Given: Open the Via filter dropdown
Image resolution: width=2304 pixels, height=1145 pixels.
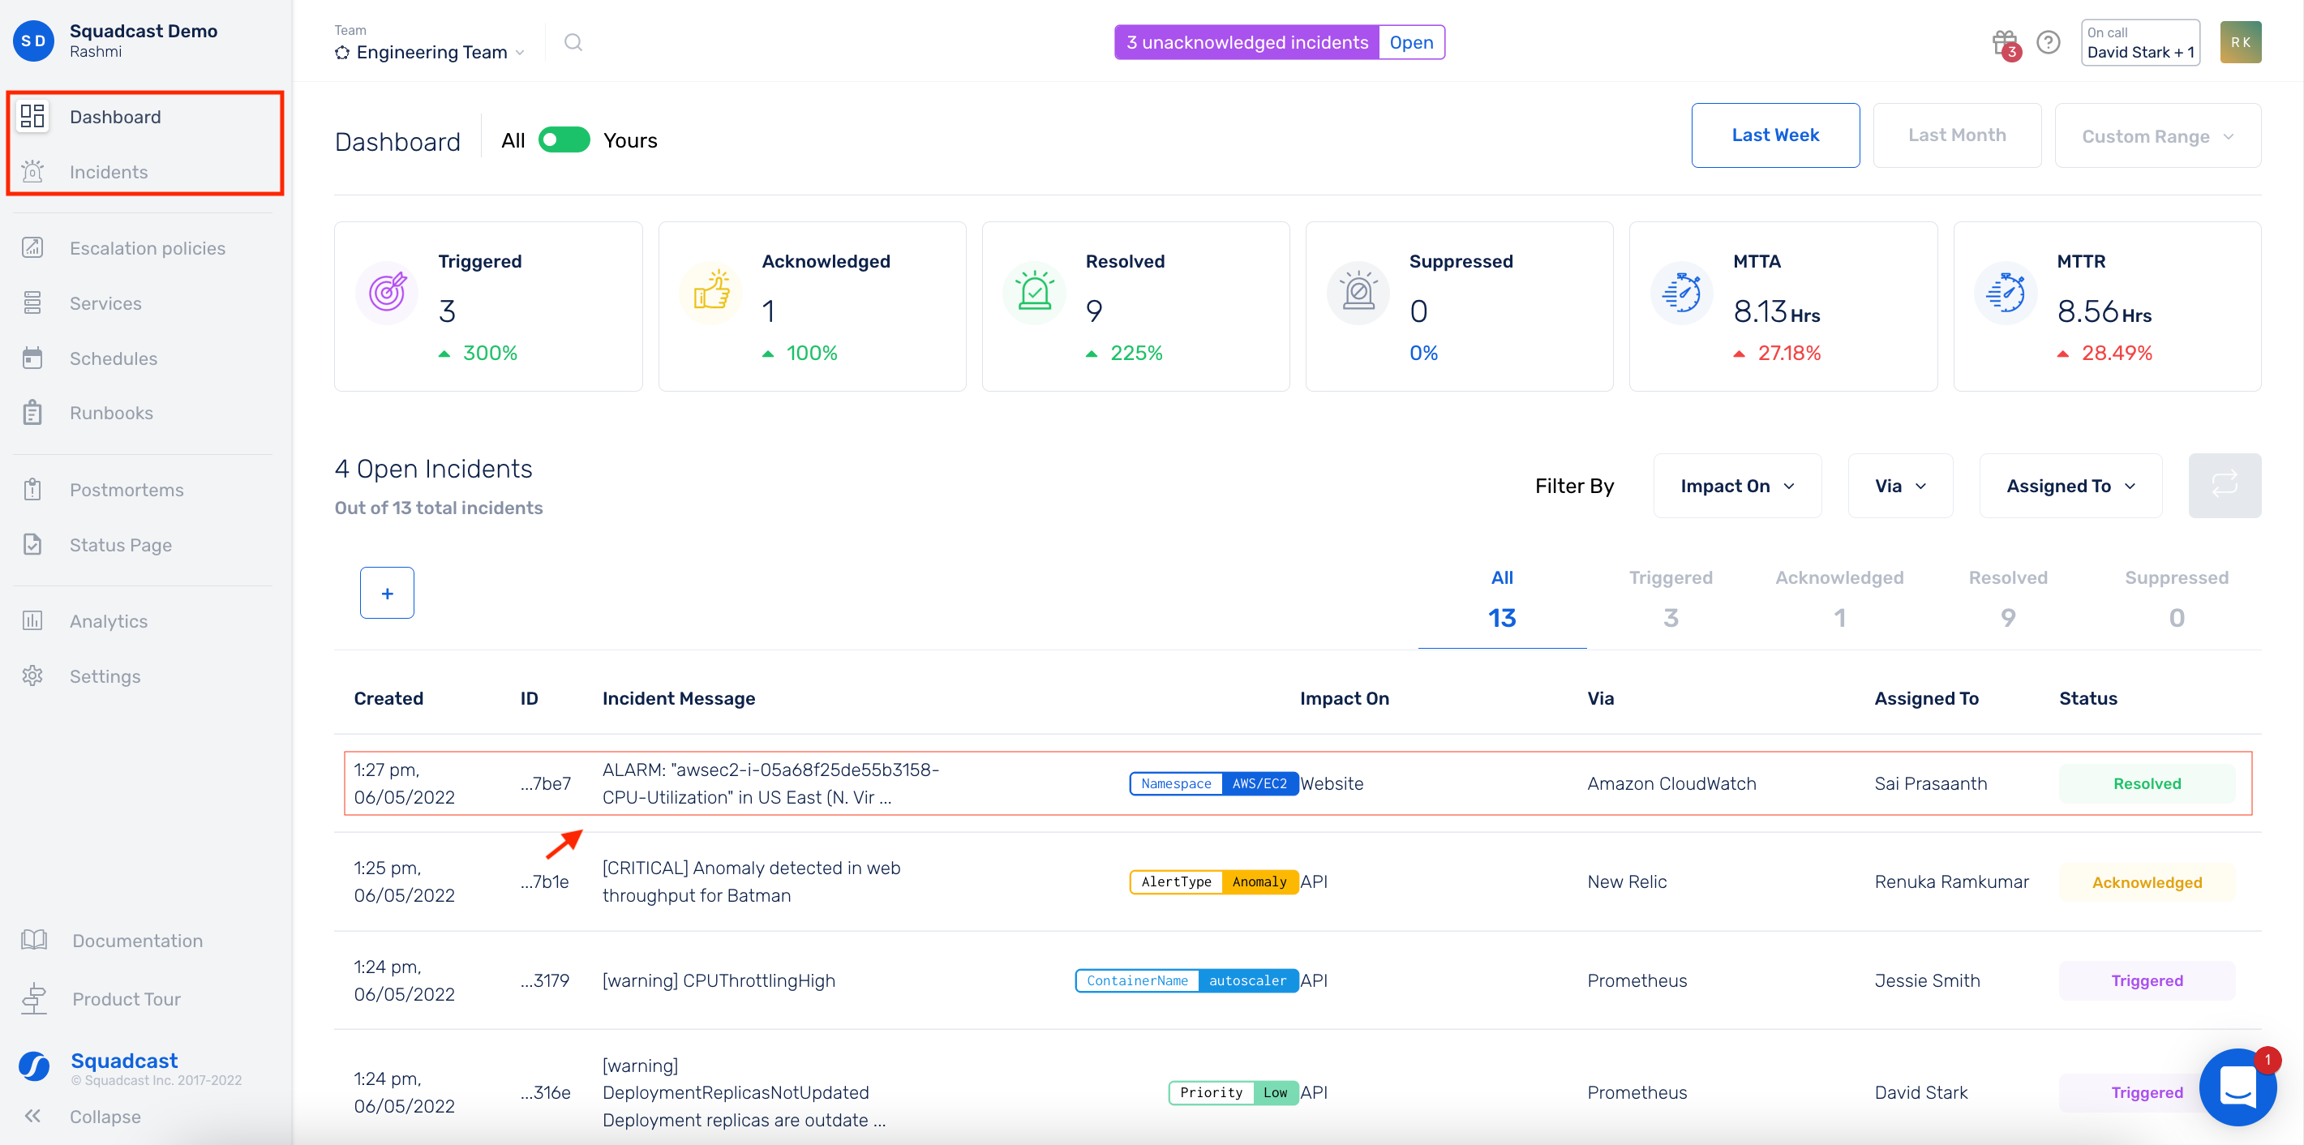Looking at the screenshot, I should (1900, 485).
